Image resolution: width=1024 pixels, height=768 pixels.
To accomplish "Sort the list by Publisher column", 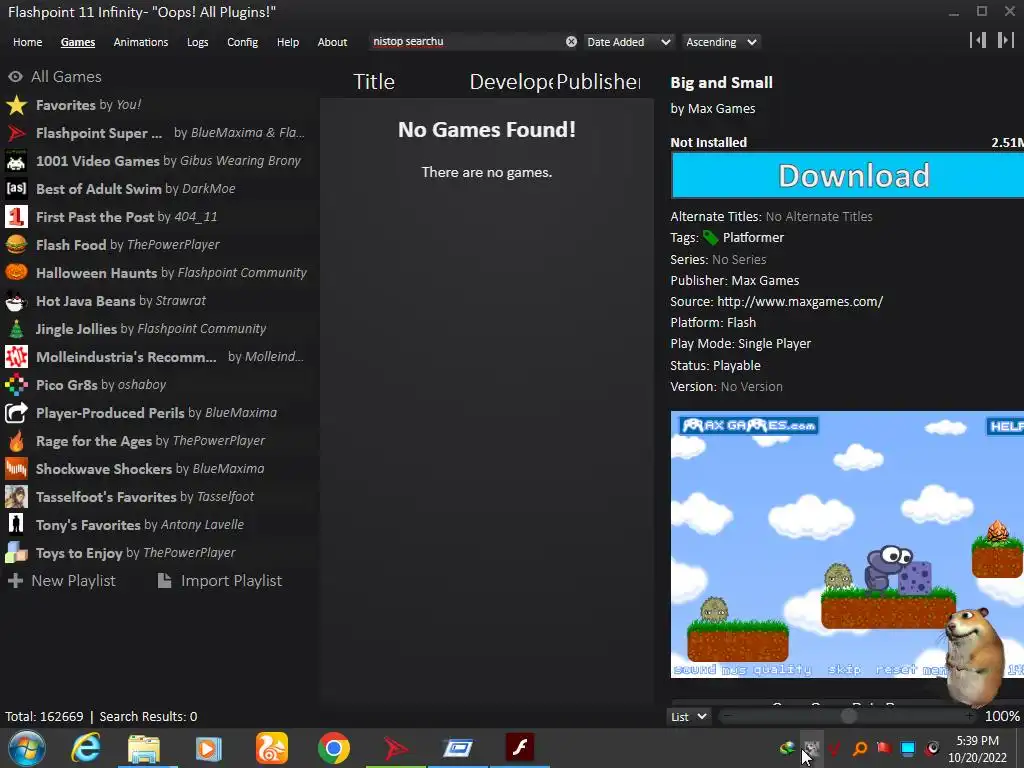I will 598,82.
